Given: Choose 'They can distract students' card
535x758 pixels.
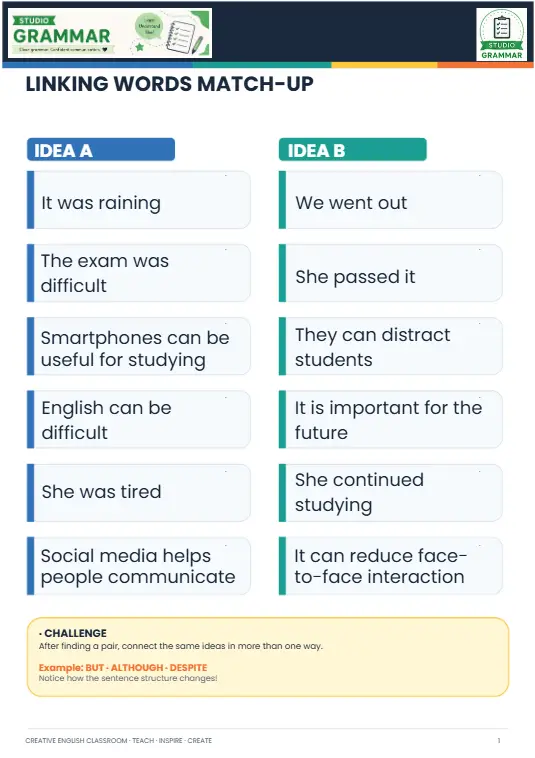Looking at the screenshot, I should (x=390, y=346).
